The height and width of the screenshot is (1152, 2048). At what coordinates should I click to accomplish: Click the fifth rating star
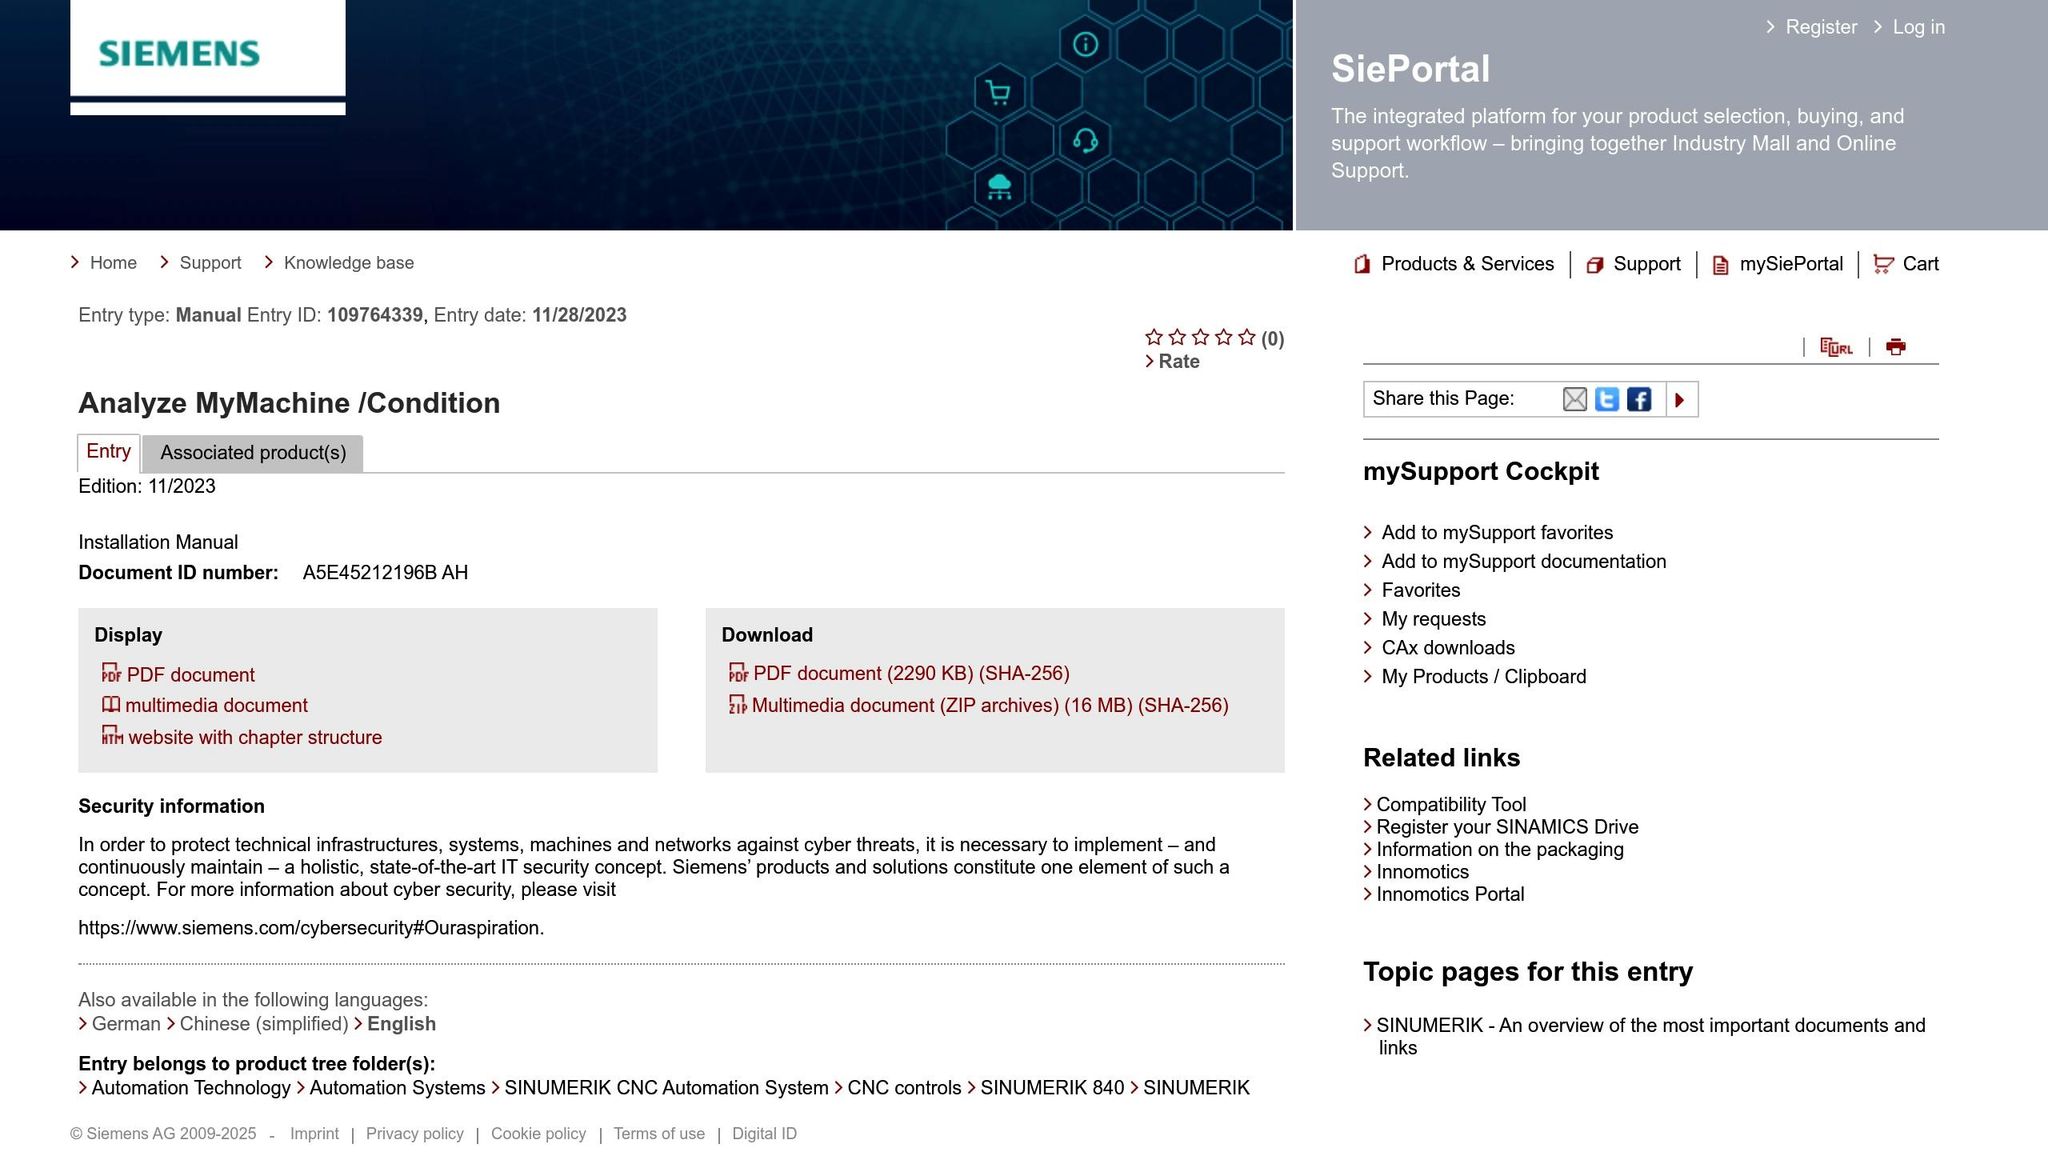pos(1247,337)
